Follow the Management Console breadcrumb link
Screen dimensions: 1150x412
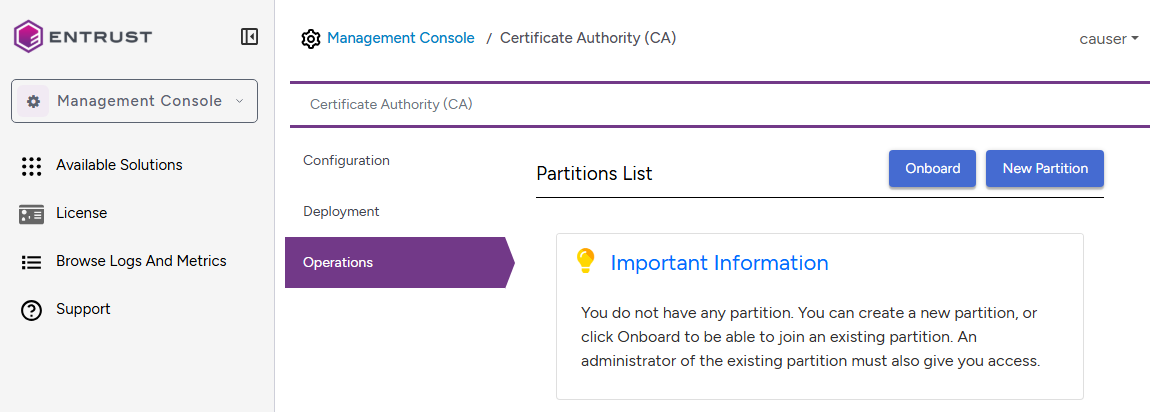[x=401, y=38]
